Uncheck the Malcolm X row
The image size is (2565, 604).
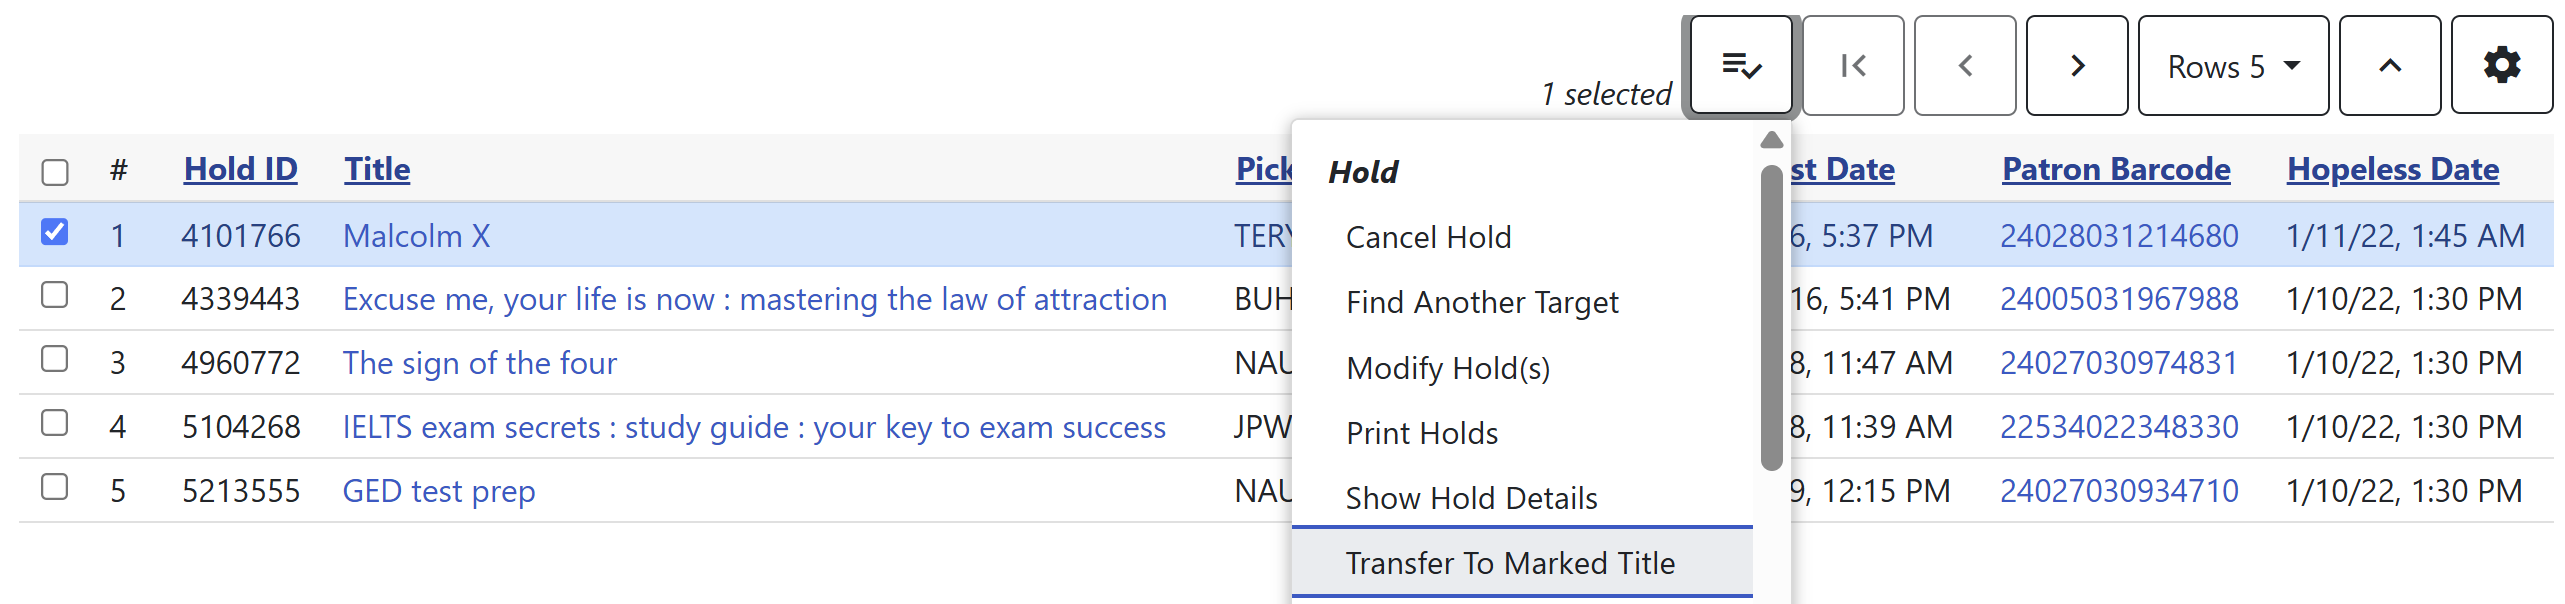pyautogui.click(x=55, y=232)
